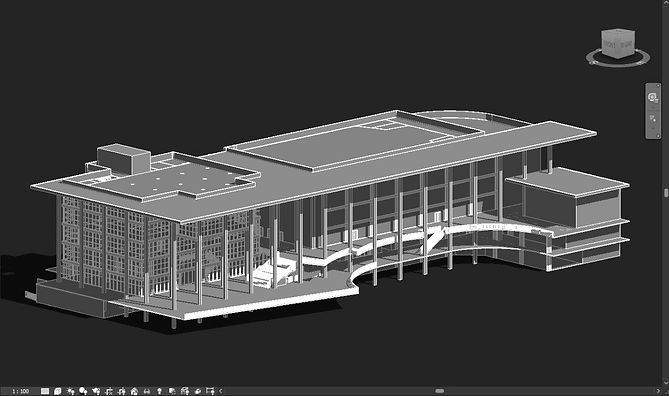Open Temporary Hide/Isolate glasses icon
The image size is (669, 396).
[147, 391]
